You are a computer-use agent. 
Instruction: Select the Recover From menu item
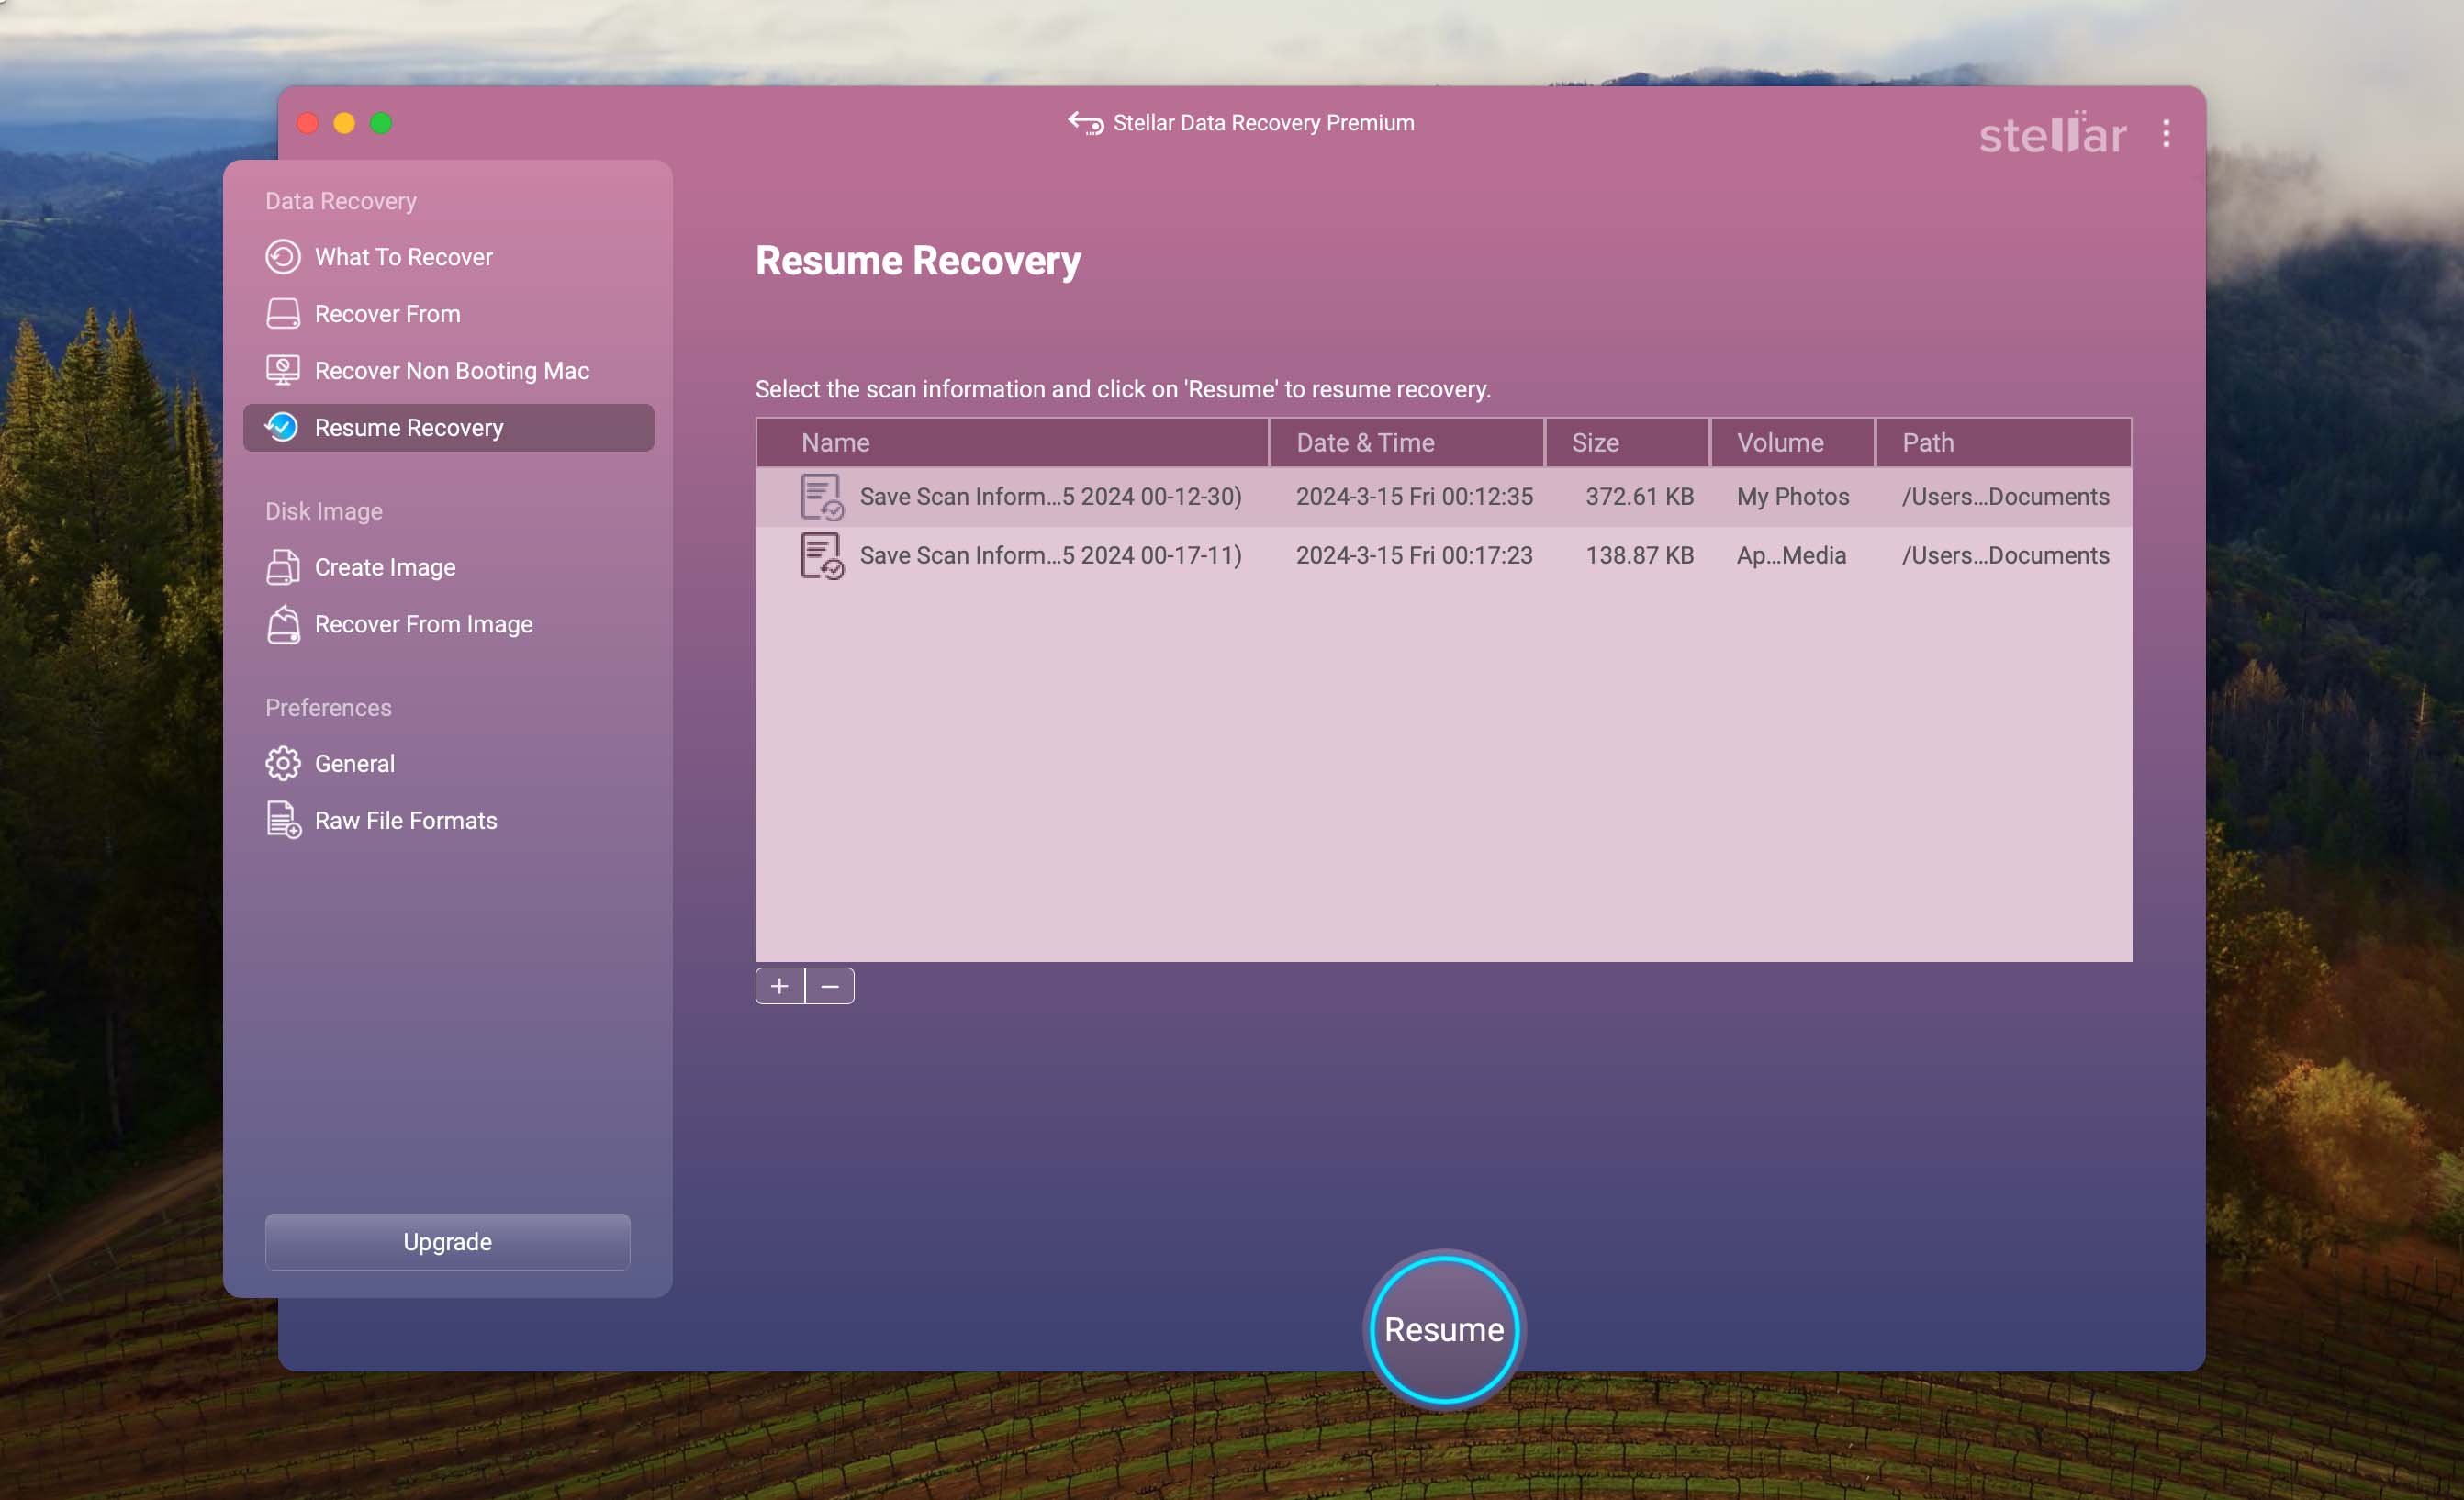point(387,314)
